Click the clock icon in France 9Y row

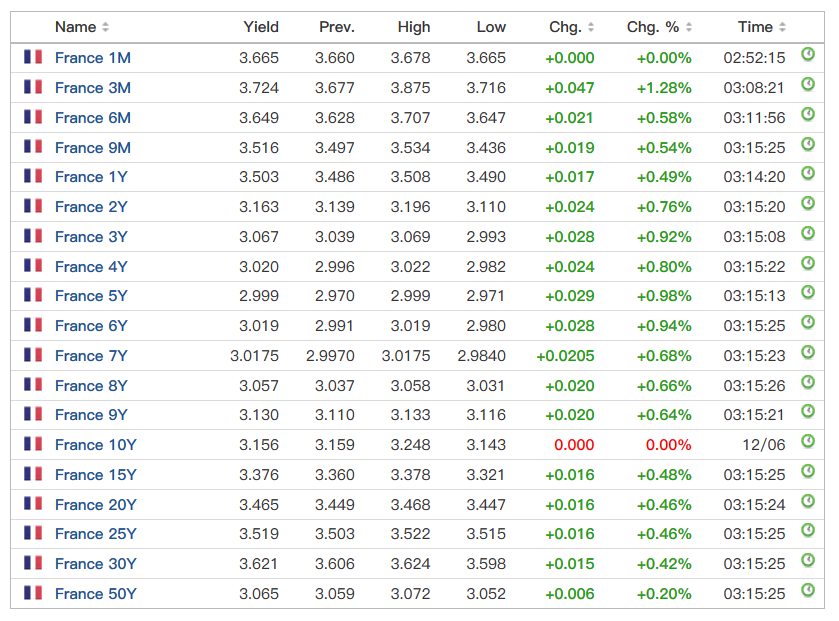pos(808,411)
